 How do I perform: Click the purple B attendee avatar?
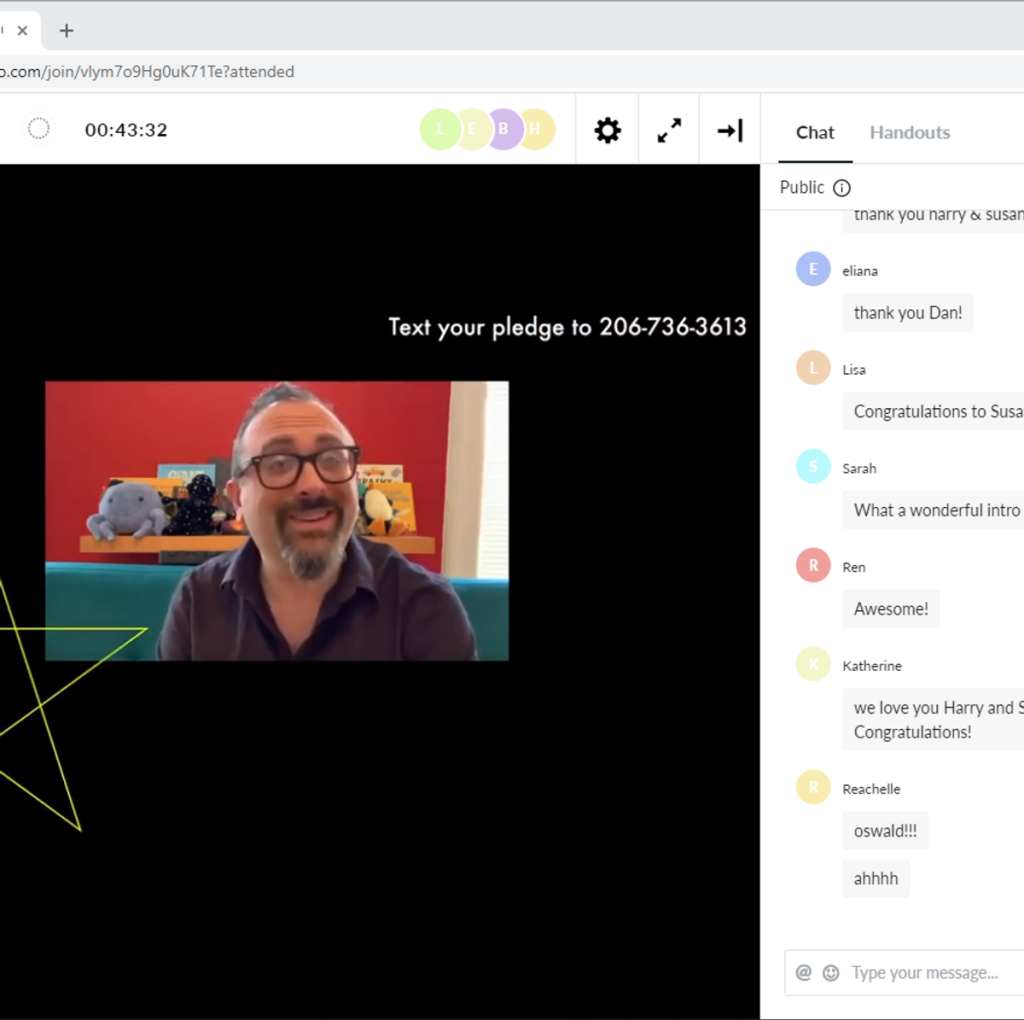coord(504,129)
